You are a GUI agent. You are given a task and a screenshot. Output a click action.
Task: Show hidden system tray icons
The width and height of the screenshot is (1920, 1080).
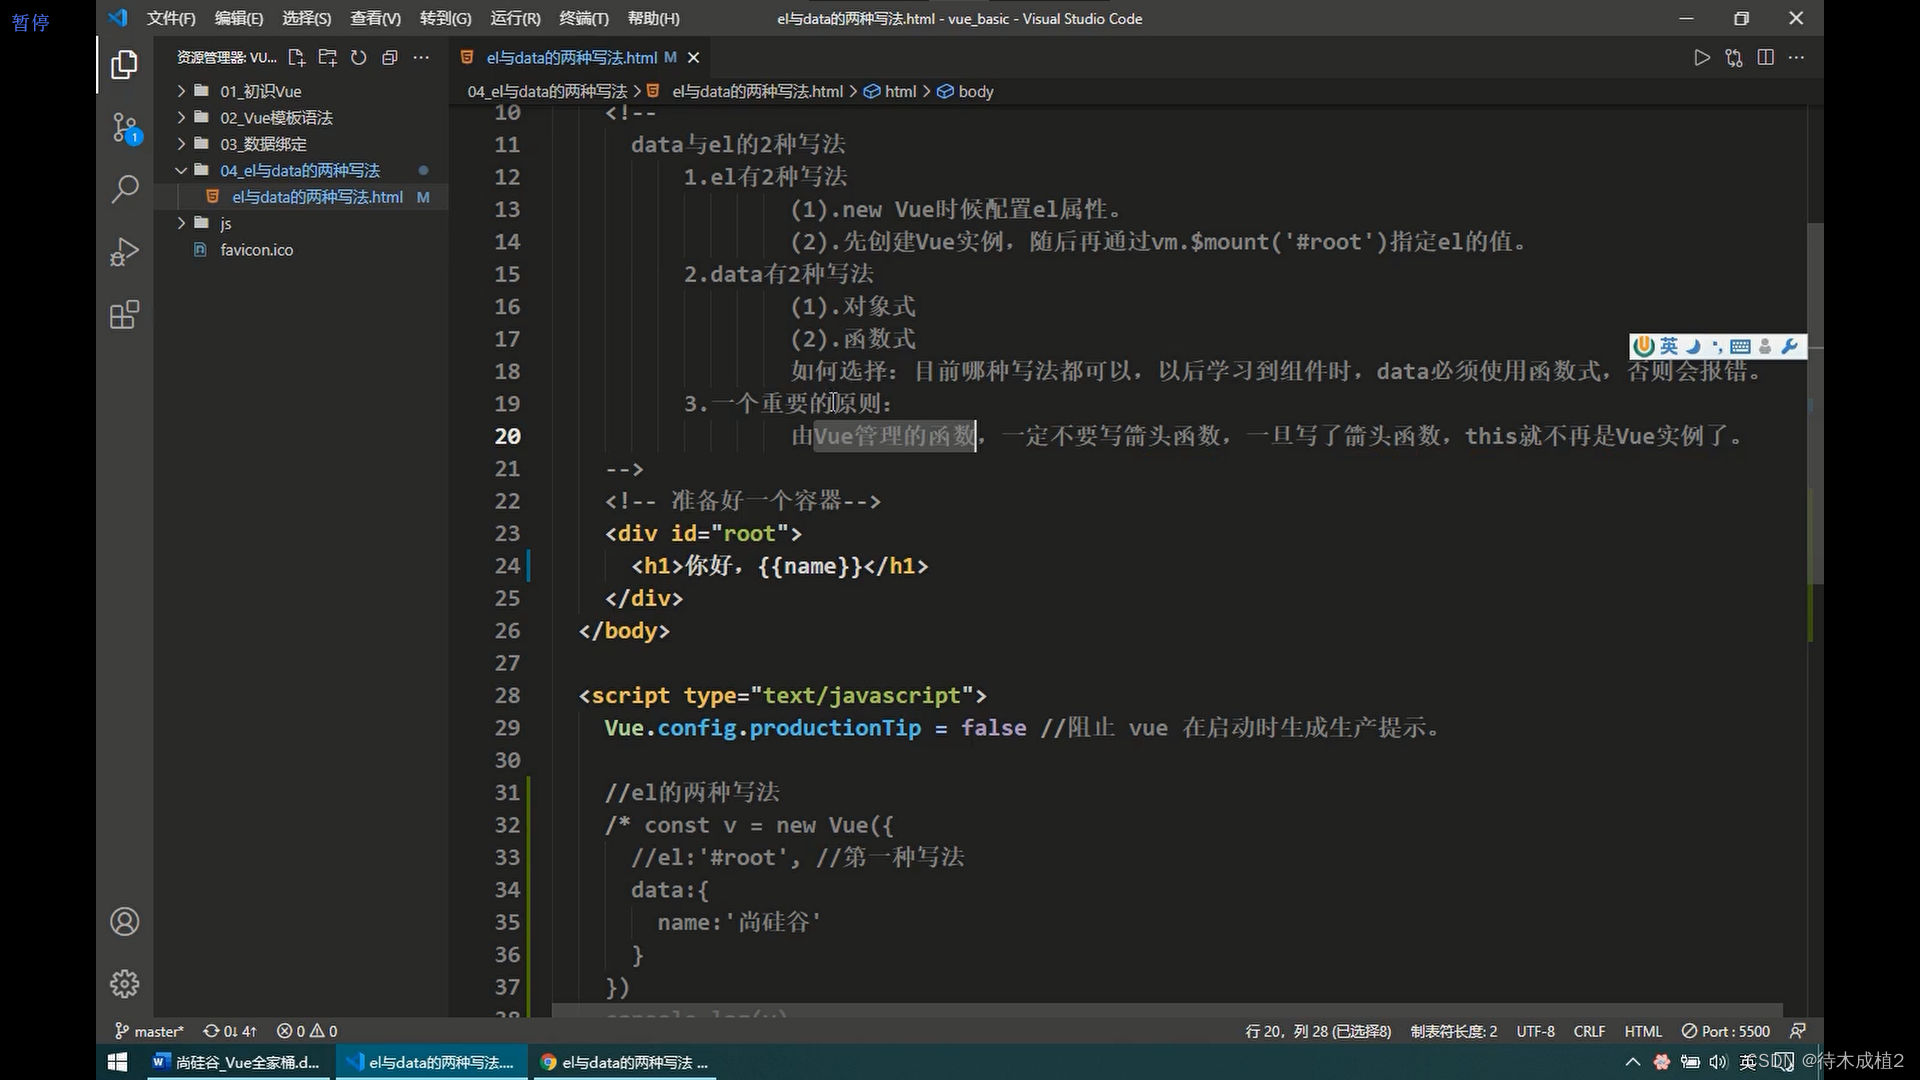coord(1633,1062)
